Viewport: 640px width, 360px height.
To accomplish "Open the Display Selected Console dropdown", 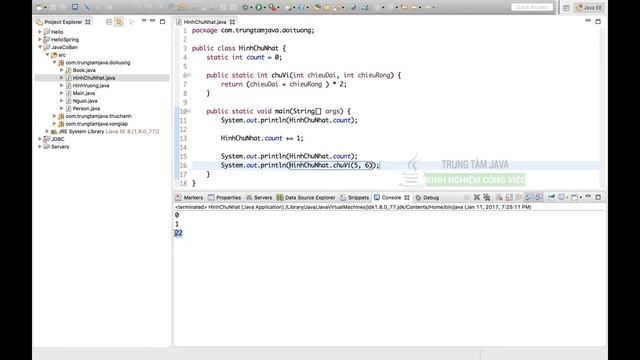I will (x=567, y=198).
